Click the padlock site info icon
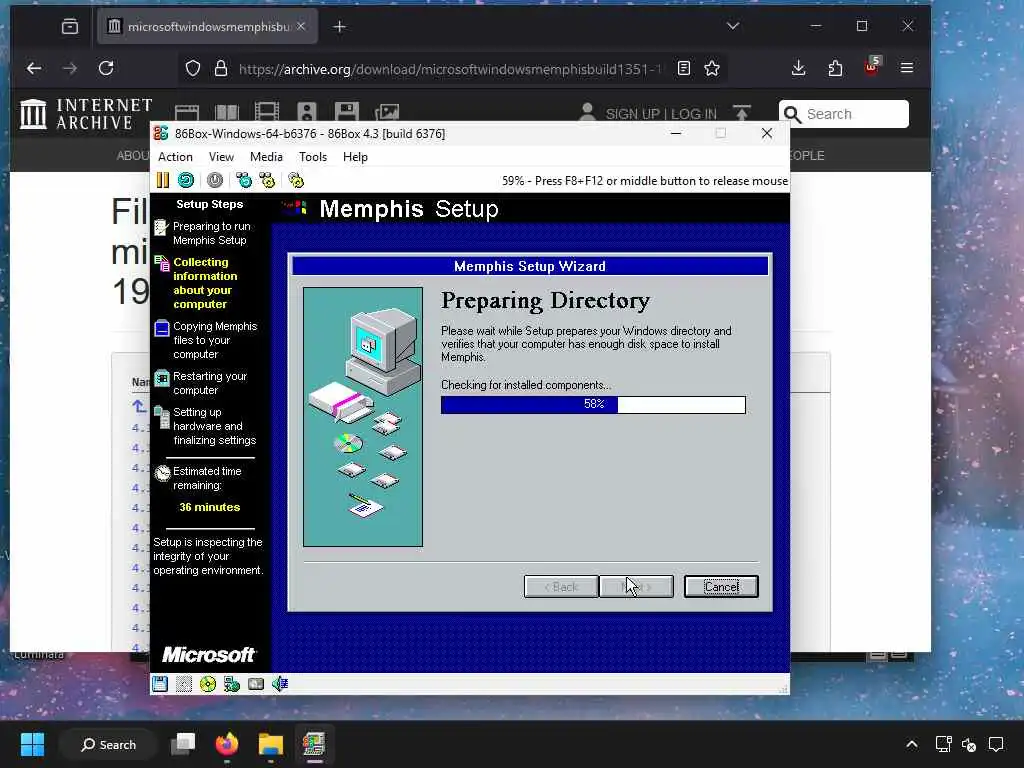1024x768 pixels. (x=221, y=69)
